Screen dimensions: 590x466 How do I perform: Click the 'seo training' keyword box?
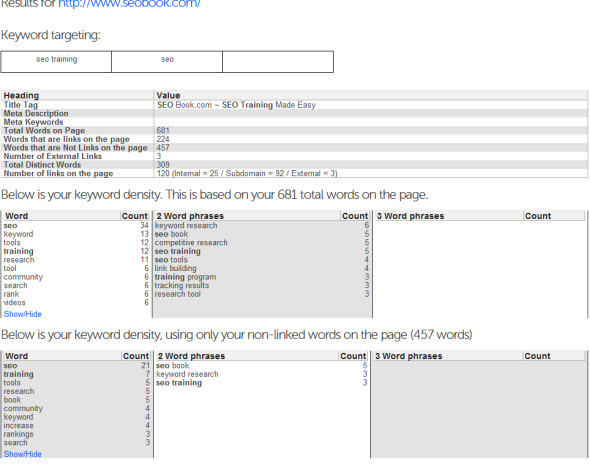56,62
